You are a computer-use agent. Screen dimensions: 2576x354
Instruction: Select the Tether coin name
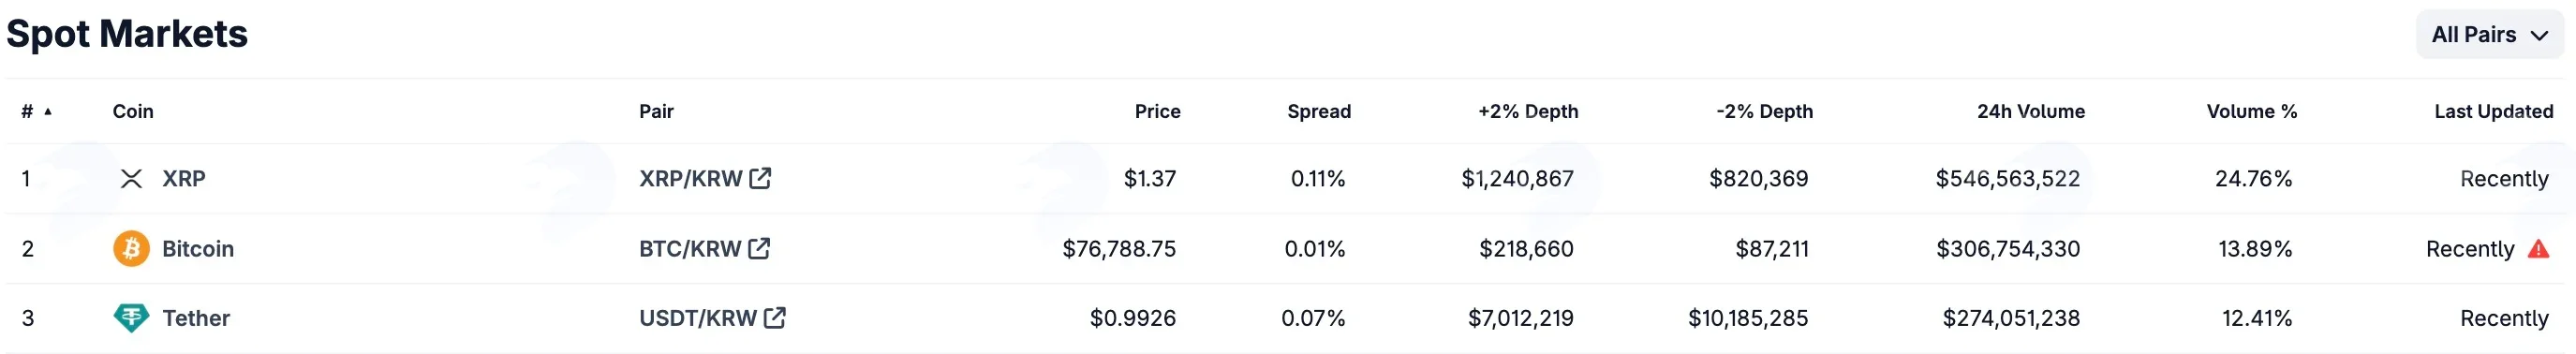click(x=196, y=318)
